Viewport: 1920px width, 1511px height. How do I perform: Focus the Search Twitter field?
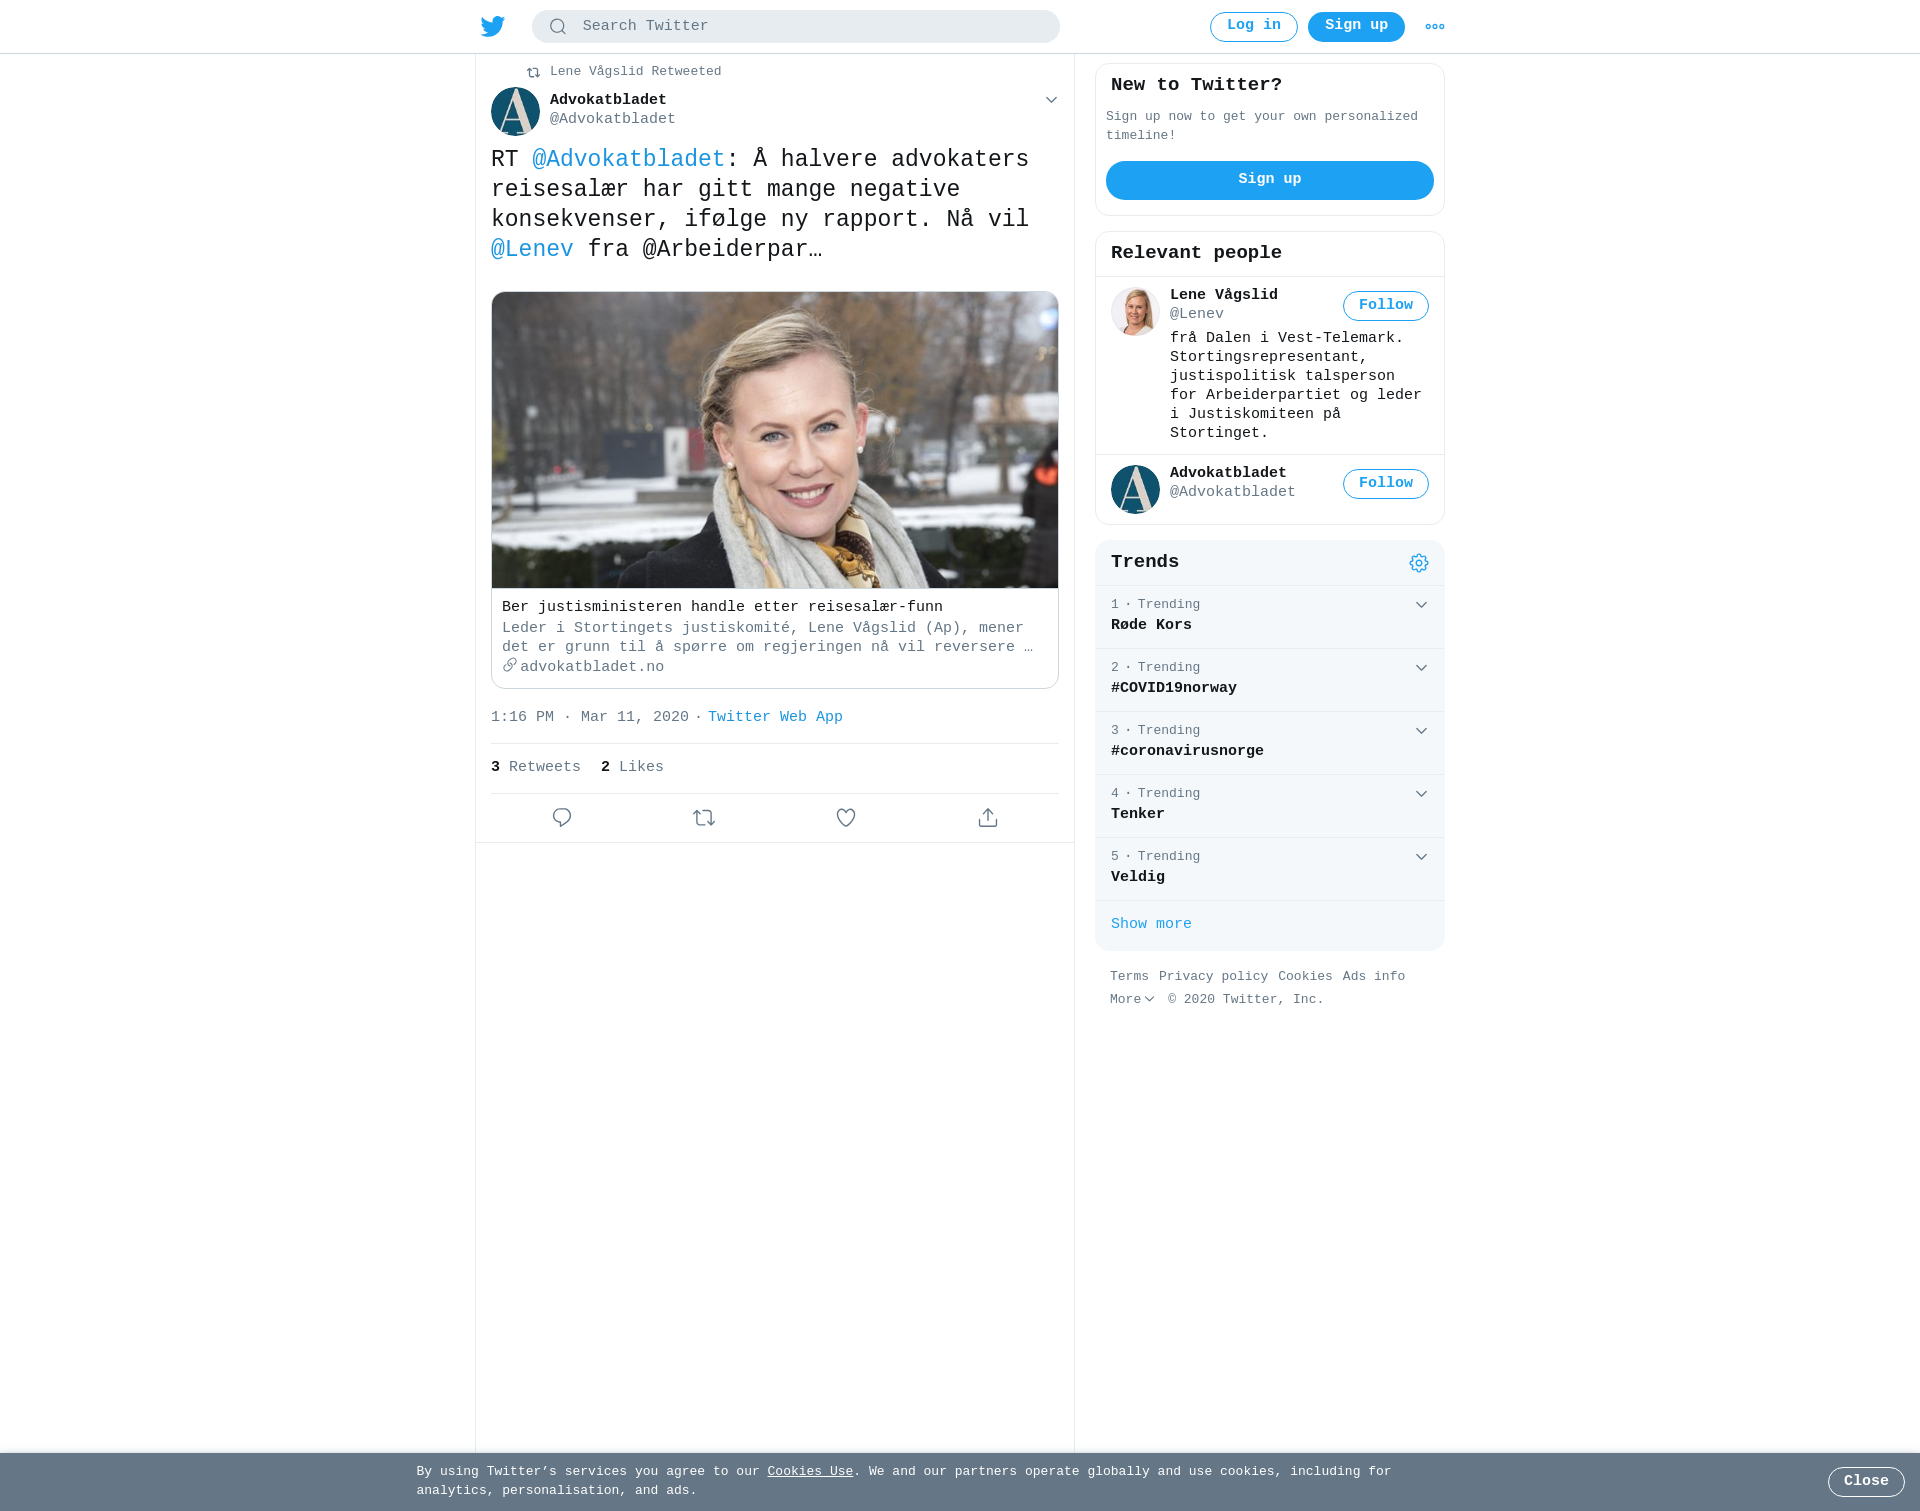coord(796,27)
